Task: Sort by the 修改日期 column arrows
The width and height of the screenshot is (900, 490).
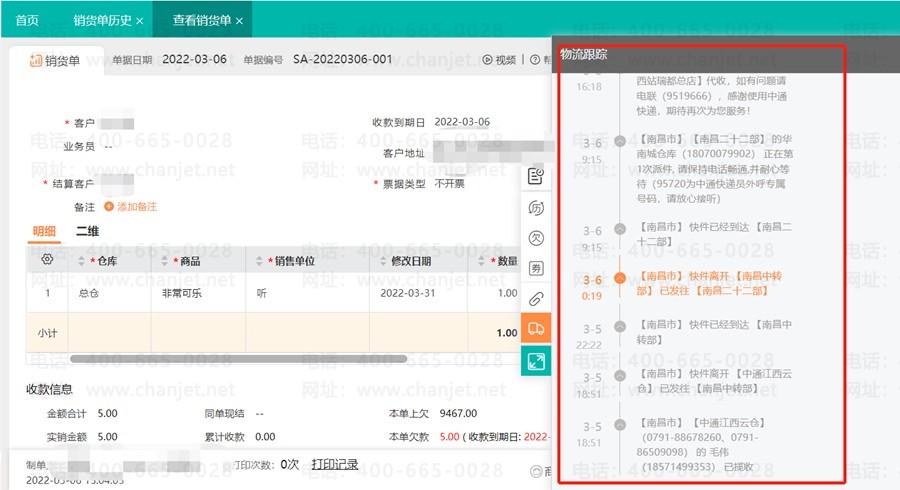Action: [383, 261]
